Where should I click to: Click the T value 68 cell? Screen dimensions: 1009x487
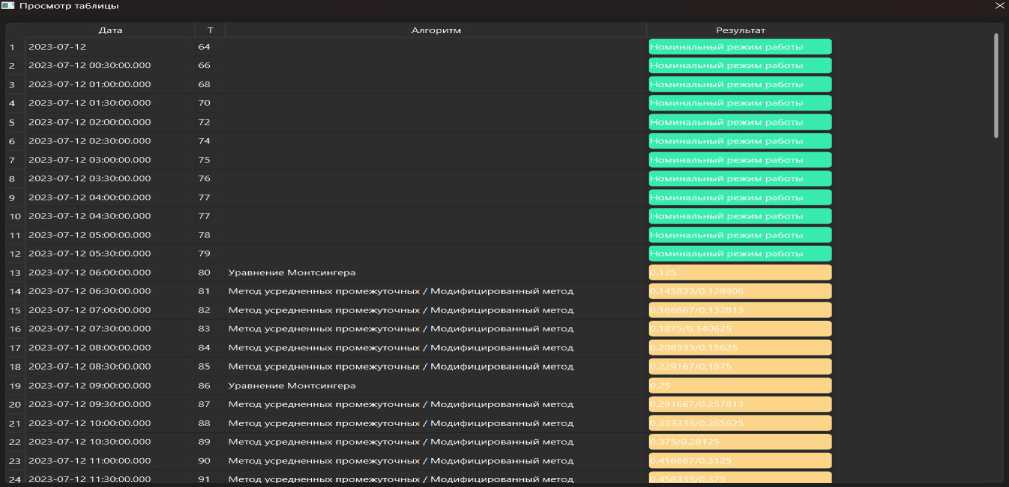pyautogui.click(x=204, y=84)
